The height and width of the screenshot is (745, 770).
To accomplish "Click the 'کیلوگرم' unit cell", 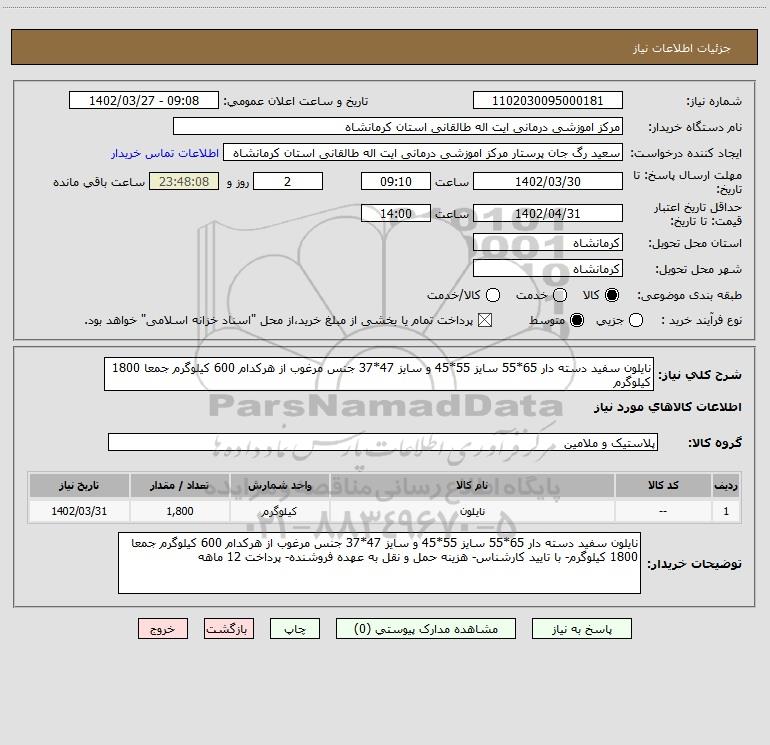I will (279, 511).
